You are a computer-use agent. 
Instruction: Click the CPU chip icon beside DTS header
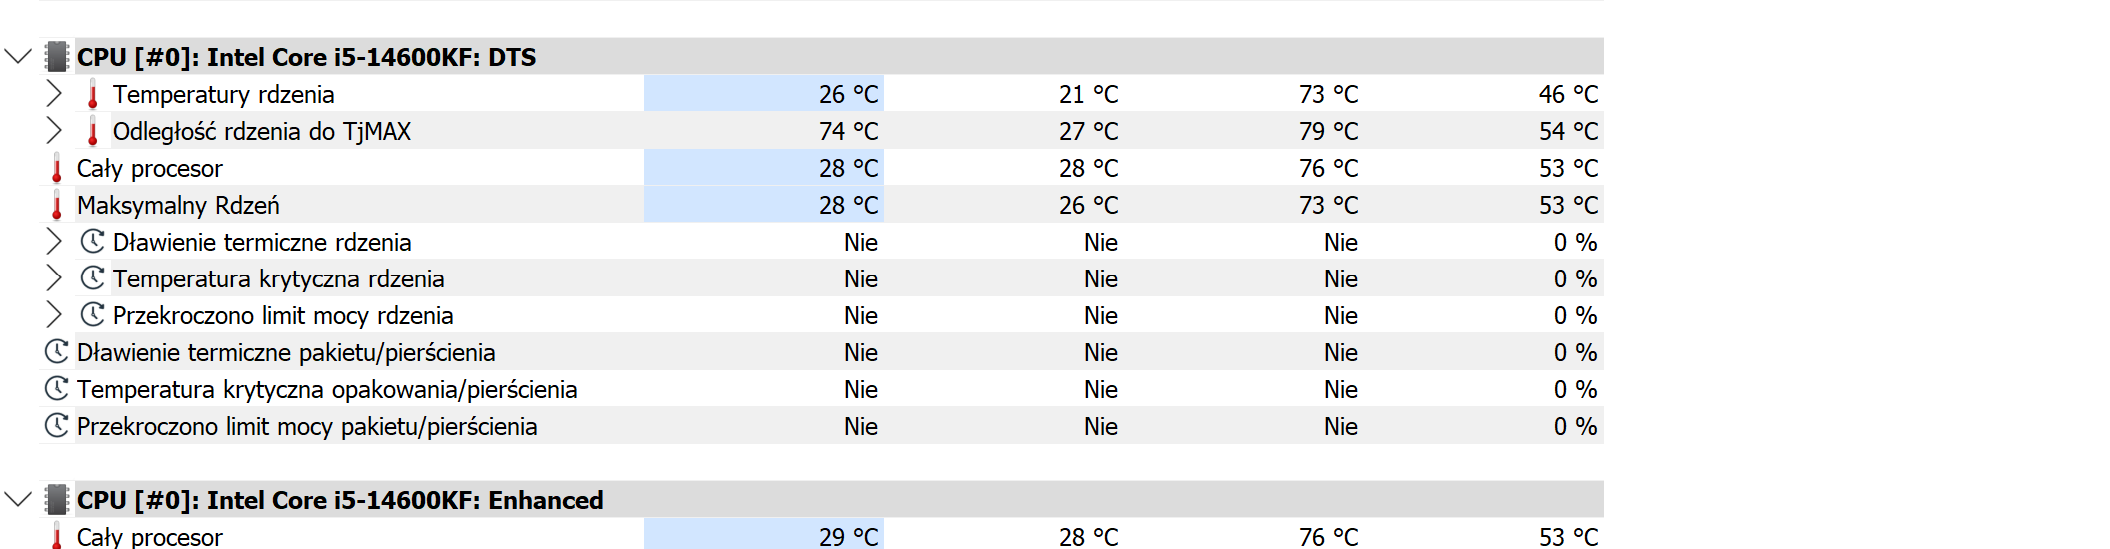[57, 56]
